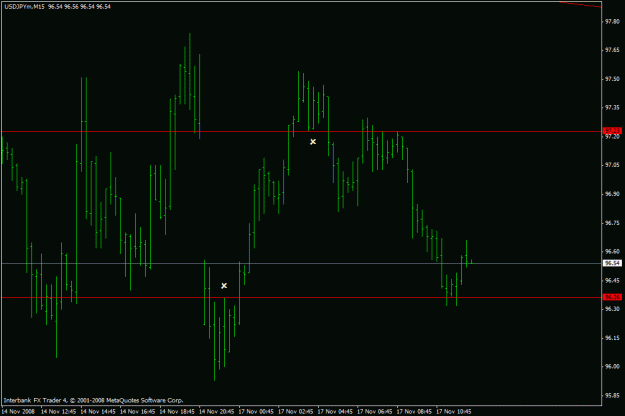Select the lower red horizontal line at 96.36
Image resolution: width=625 pixels, height=416 pixels.
click(x=301, y=298)
